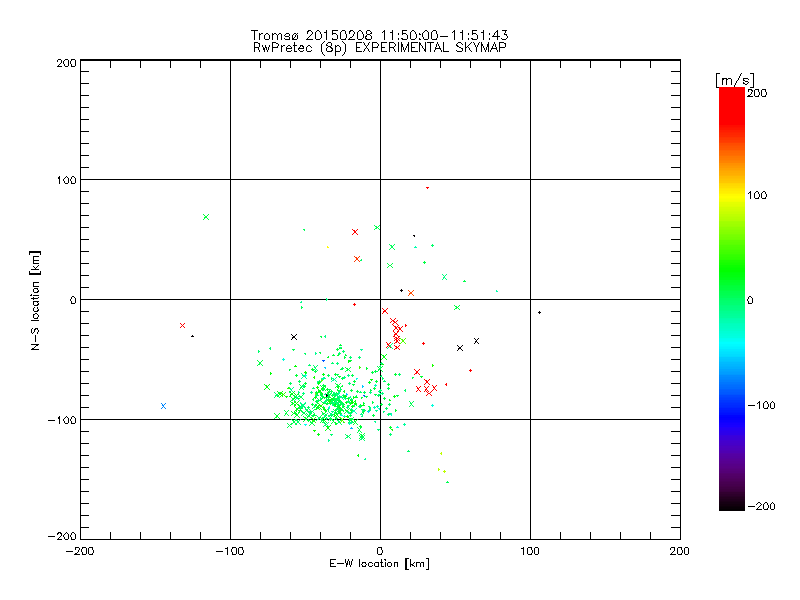The image size is (800, 600).
Task: Click the blue X marker at far lower-left
Action: coord(163,406)
